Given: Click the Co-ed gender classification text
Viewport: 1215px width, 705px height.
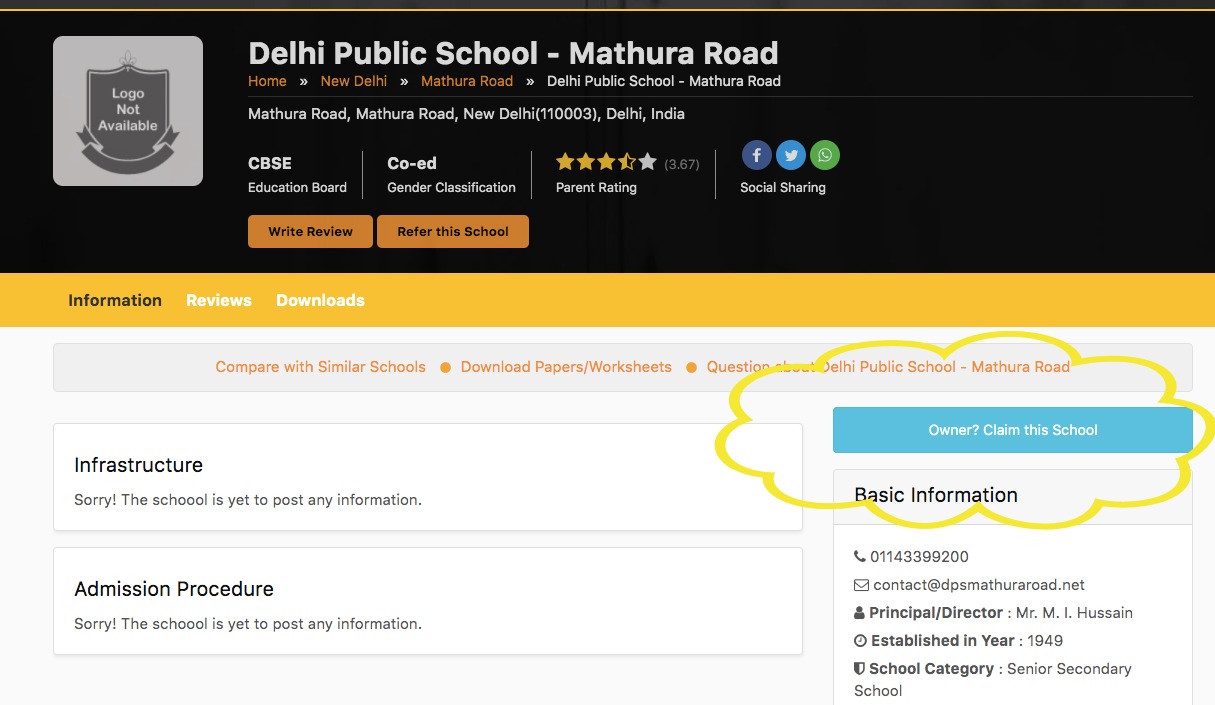Looking at the screenshot, I should 412,163.
